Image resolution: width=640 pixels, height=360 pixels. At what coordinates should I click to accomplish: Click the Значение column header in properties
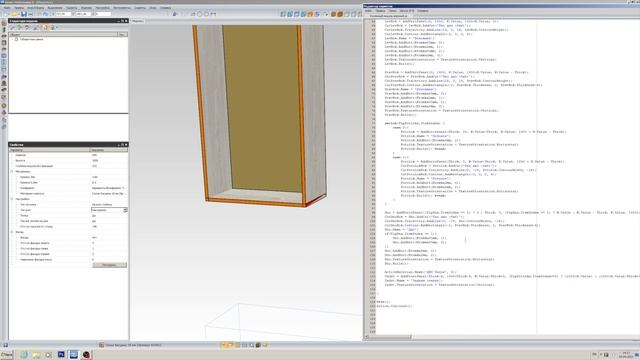coord(109,150)
